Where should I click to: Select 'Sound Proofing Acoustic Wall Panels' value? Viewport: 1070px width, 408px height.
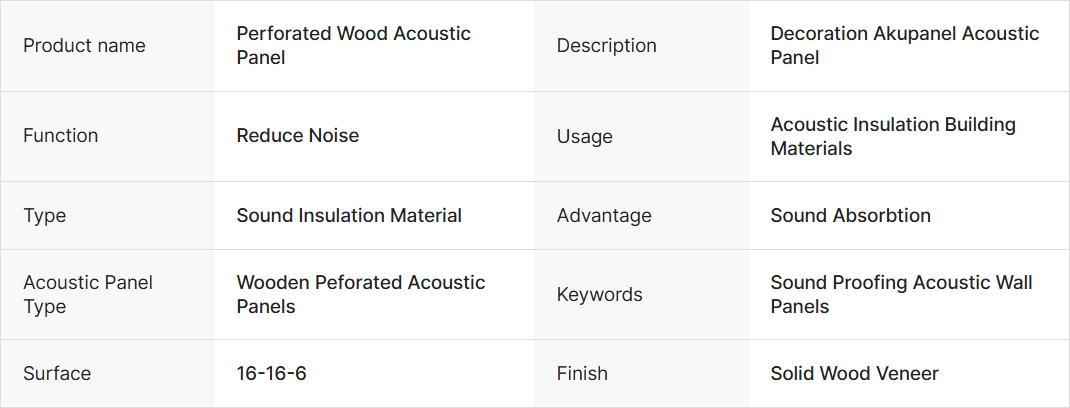(x=901, y=295)
